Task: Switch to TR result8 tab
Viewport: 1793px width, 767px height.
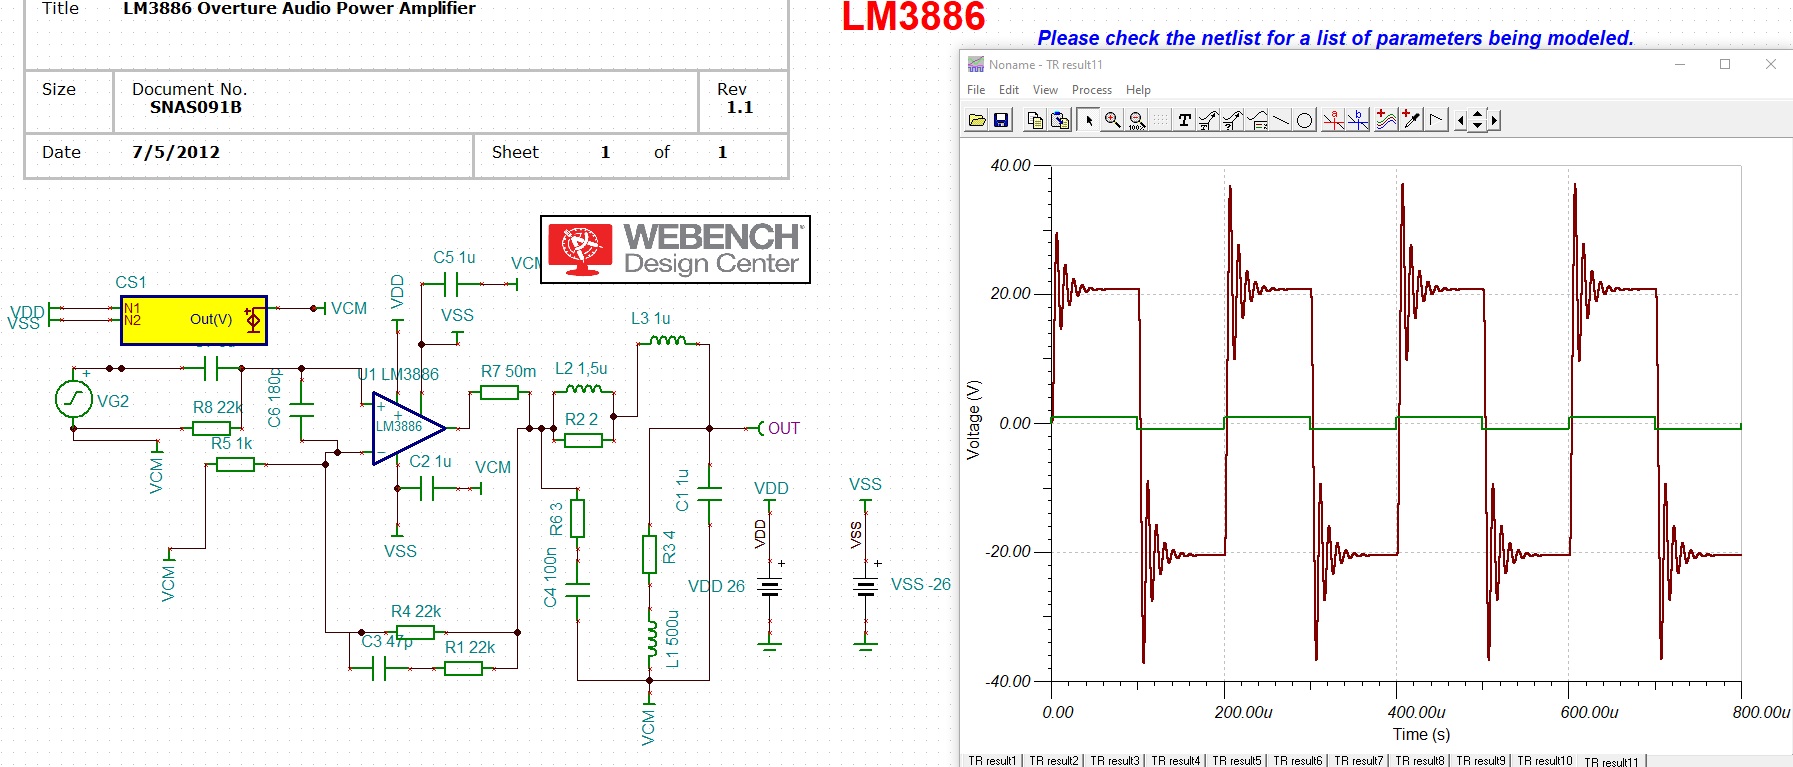Action: click(x=1420, y=761)
